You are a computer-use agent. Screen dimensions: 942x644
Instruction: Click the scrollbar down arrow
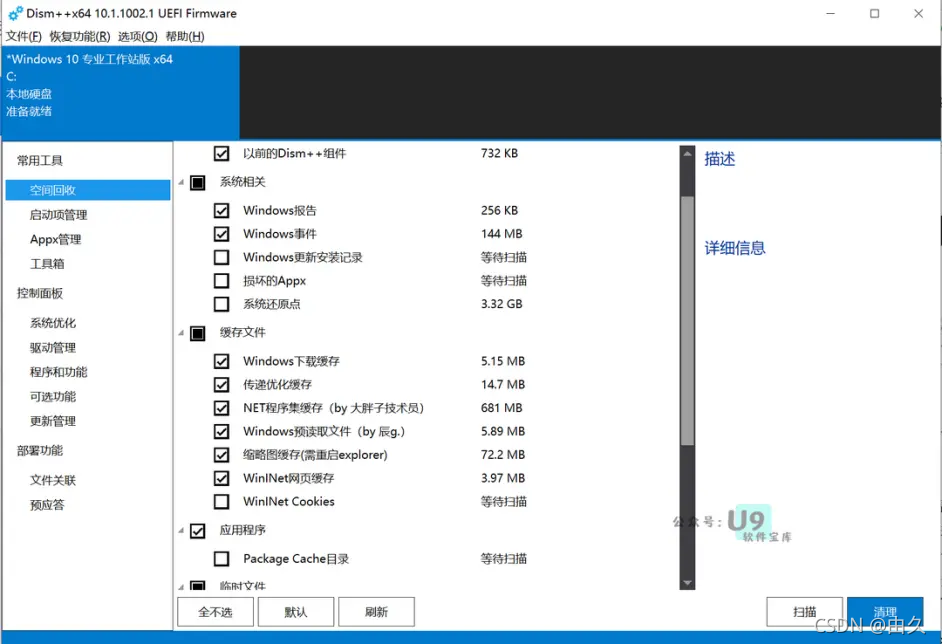(x=687, y=583)
